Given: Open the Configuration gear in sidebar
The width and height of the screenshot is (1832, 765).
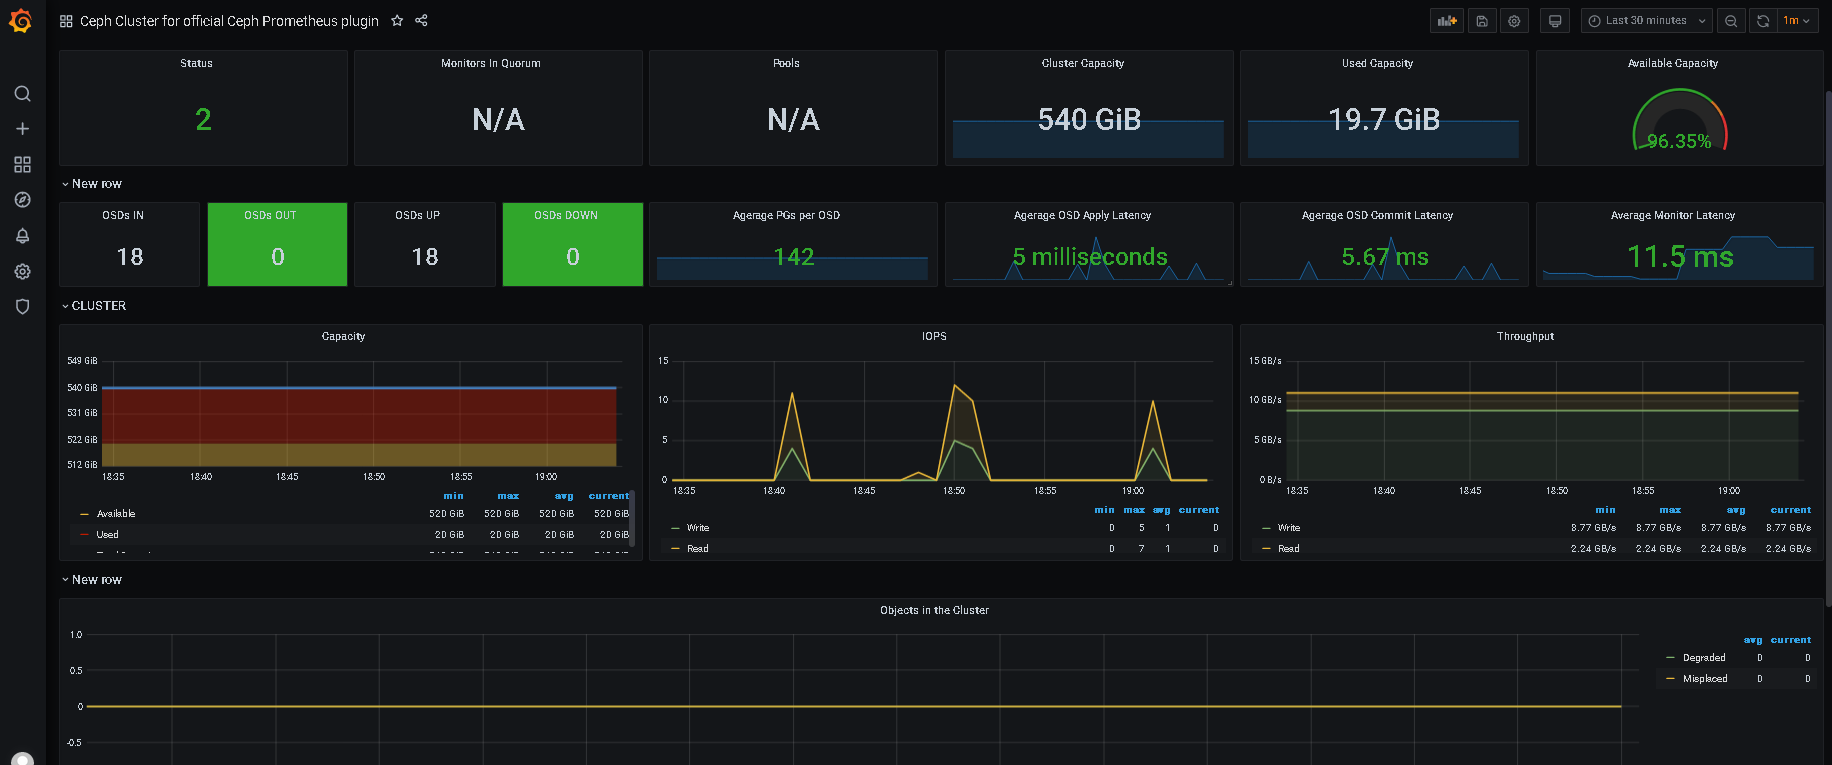Looking at the screenshot, I should point(22,271).
